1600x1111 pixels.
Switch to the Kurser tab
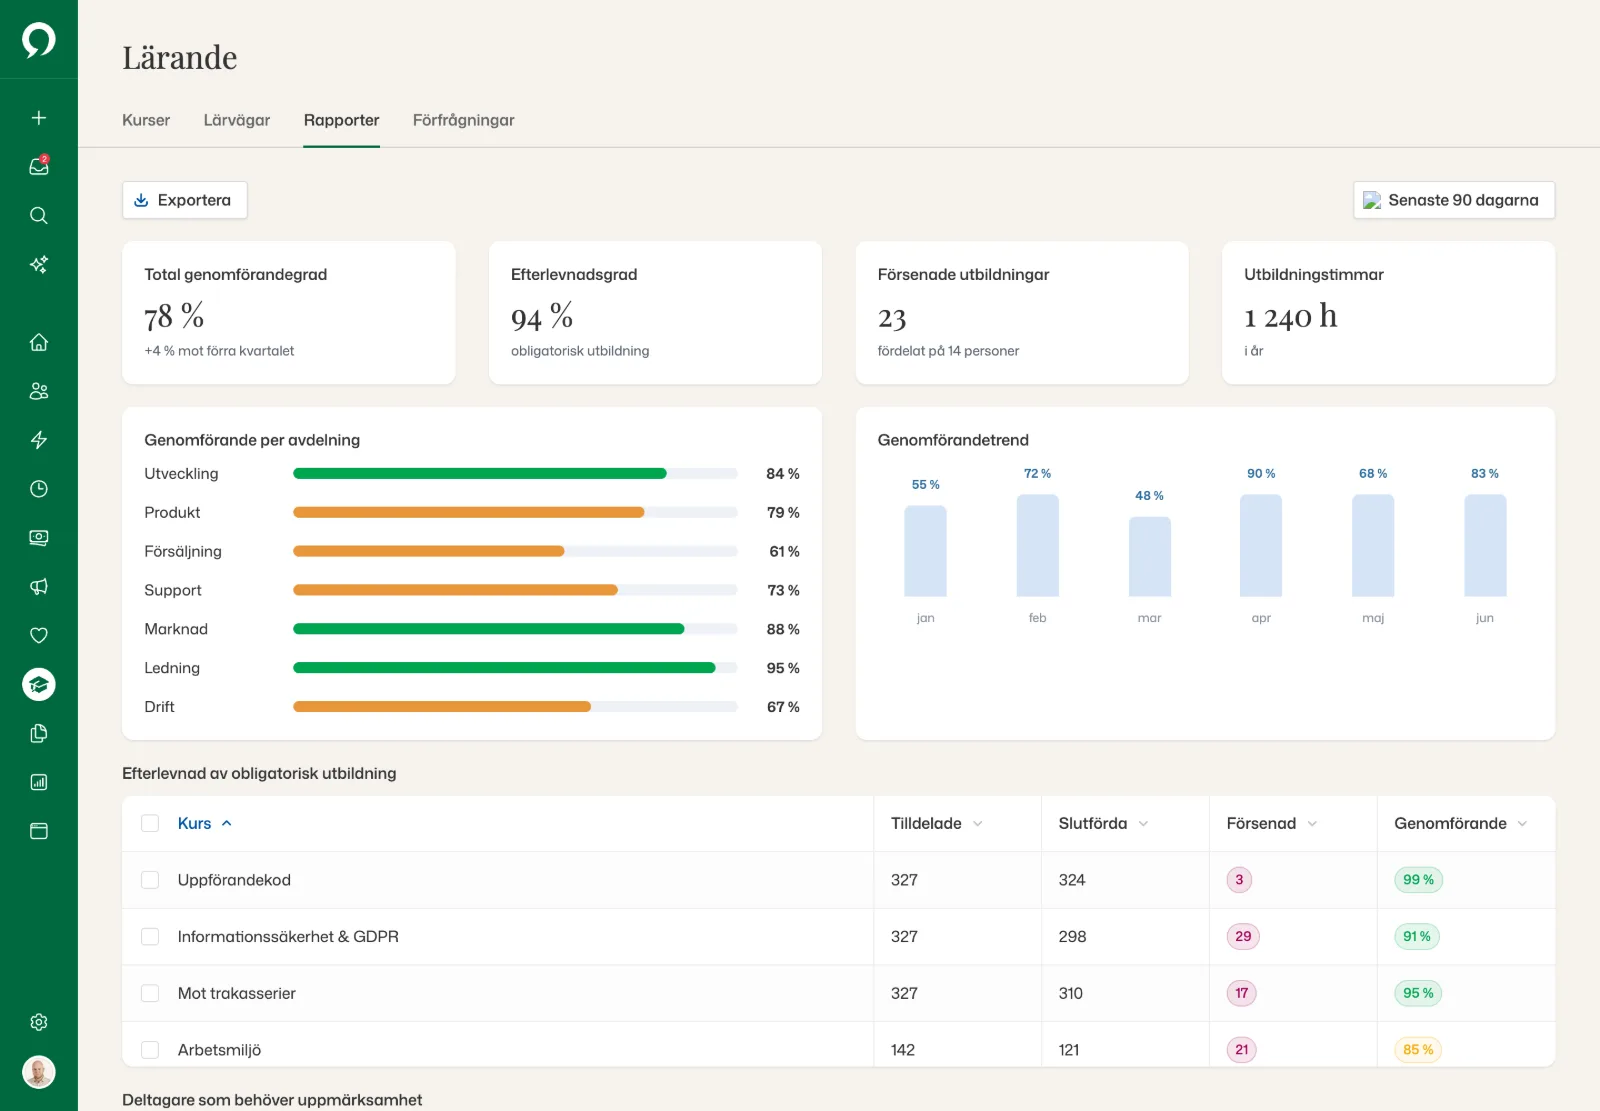coord(146,120)
